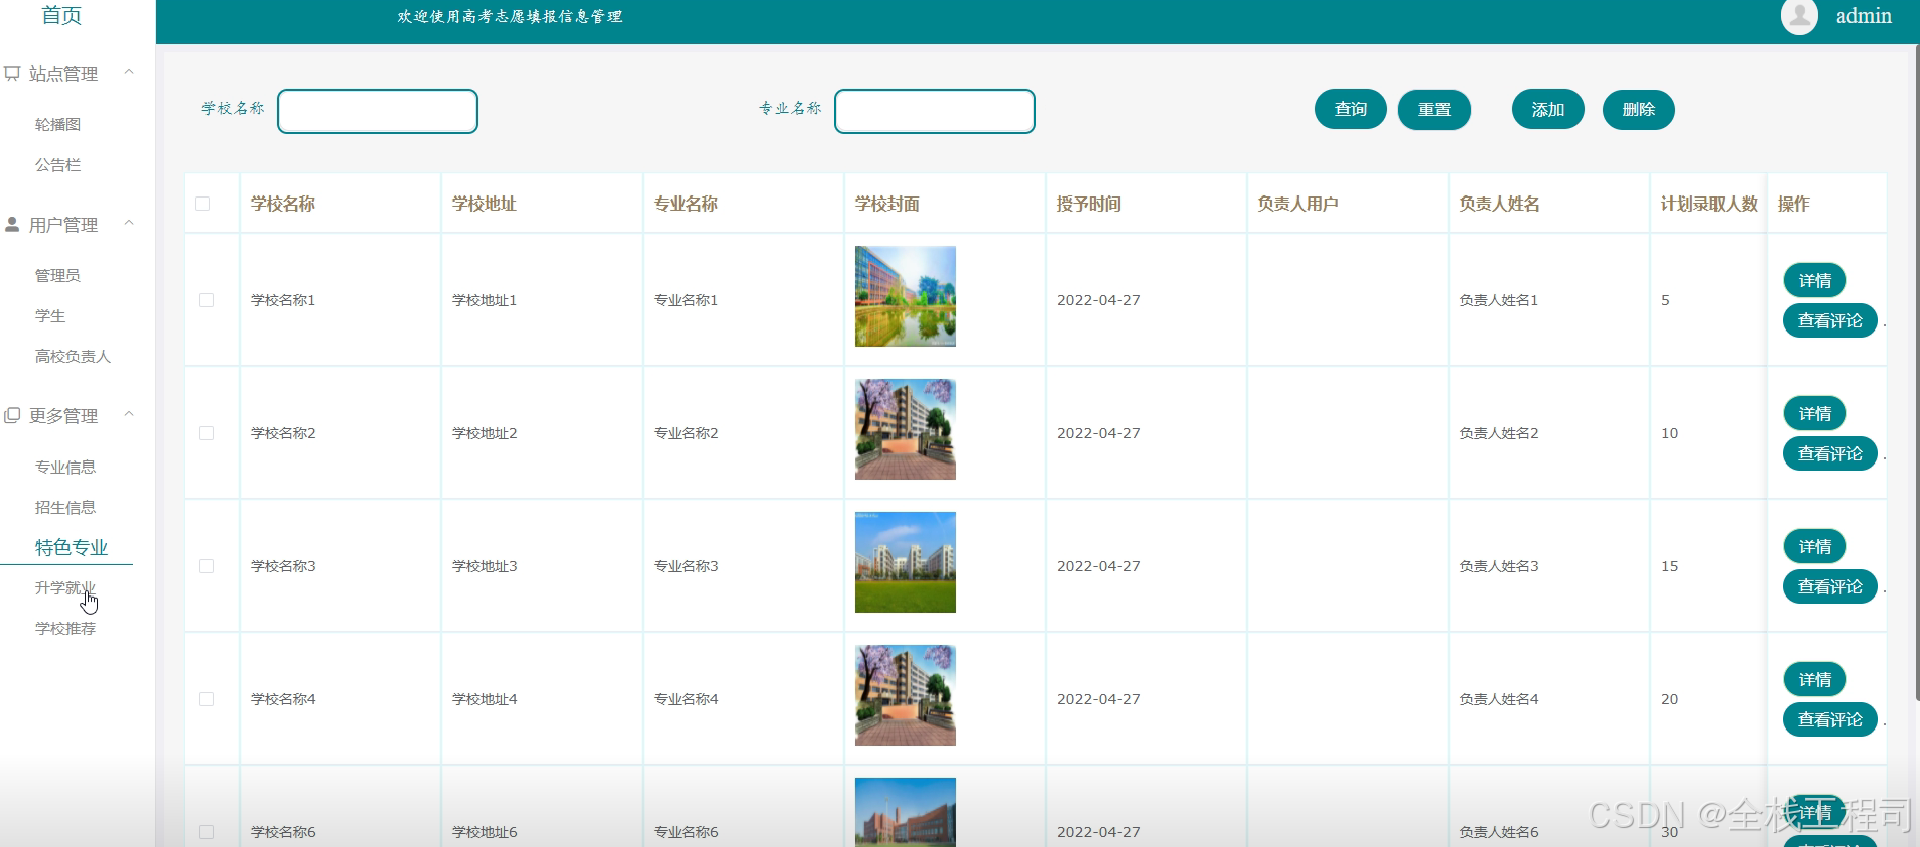Click 查看评论 for 学校名称4

click(x=1830, y=720)
